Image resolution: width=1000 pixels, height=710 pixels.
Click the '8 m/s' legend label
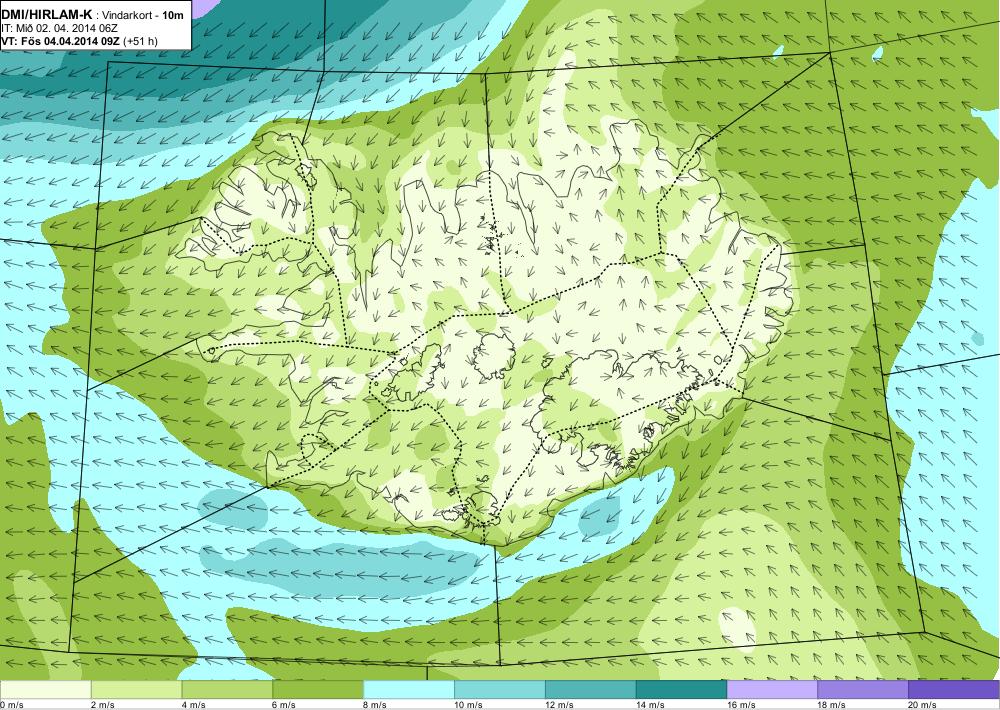coord(376,705)
